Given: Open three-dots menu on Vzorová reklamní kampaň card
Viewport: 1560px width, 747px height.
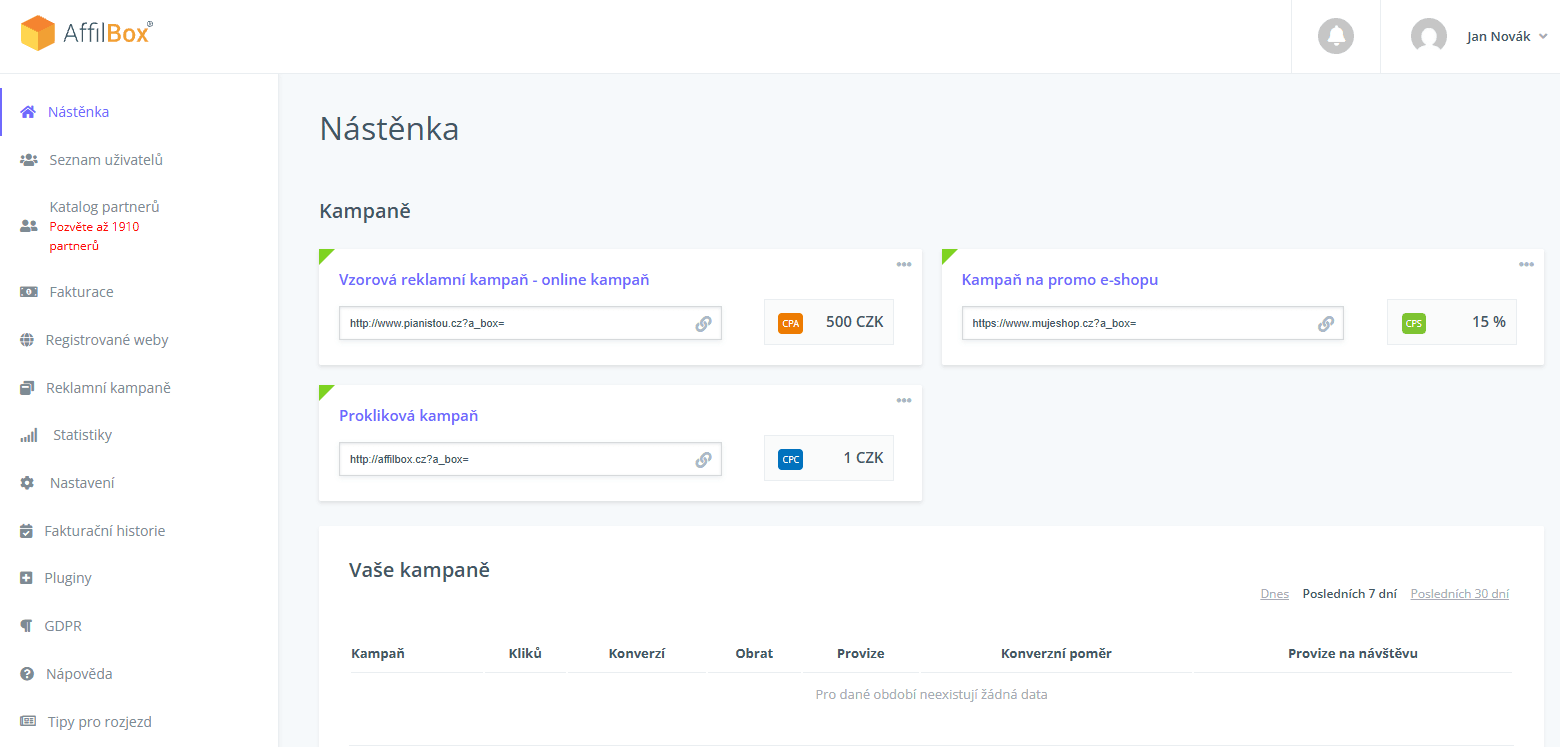Looking at the screenshot, I should [x=904, y=265].
